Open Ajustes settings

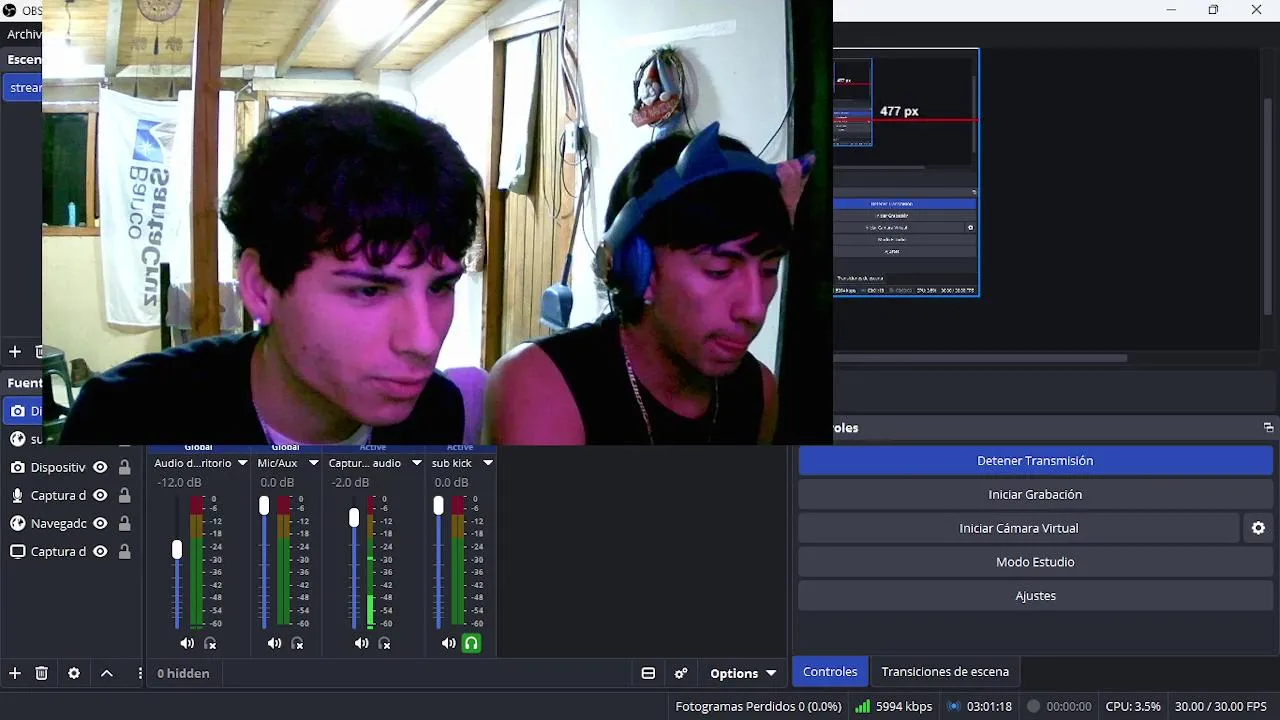click(1035, 595)
